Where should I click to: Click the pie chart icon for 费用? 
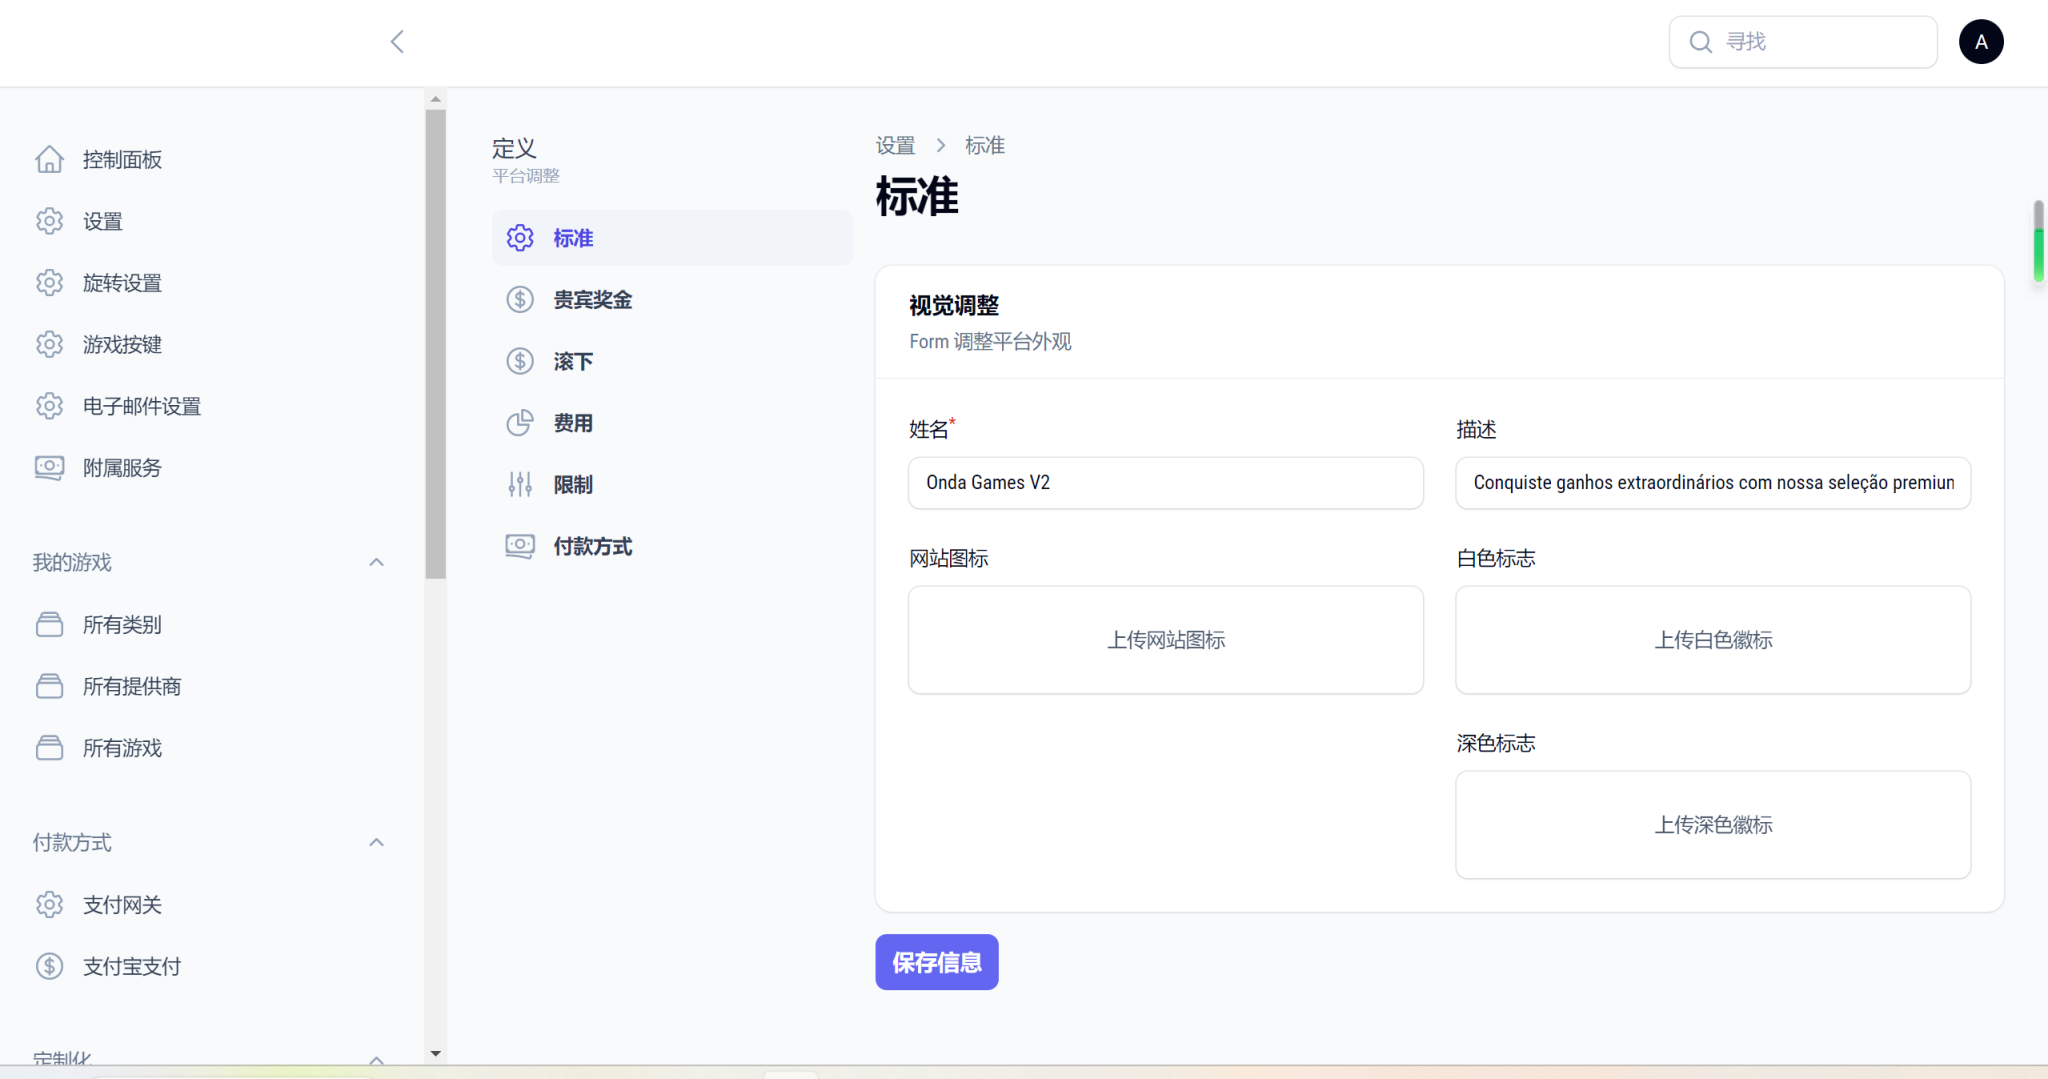pyautogui.click(x=520, y=423)
